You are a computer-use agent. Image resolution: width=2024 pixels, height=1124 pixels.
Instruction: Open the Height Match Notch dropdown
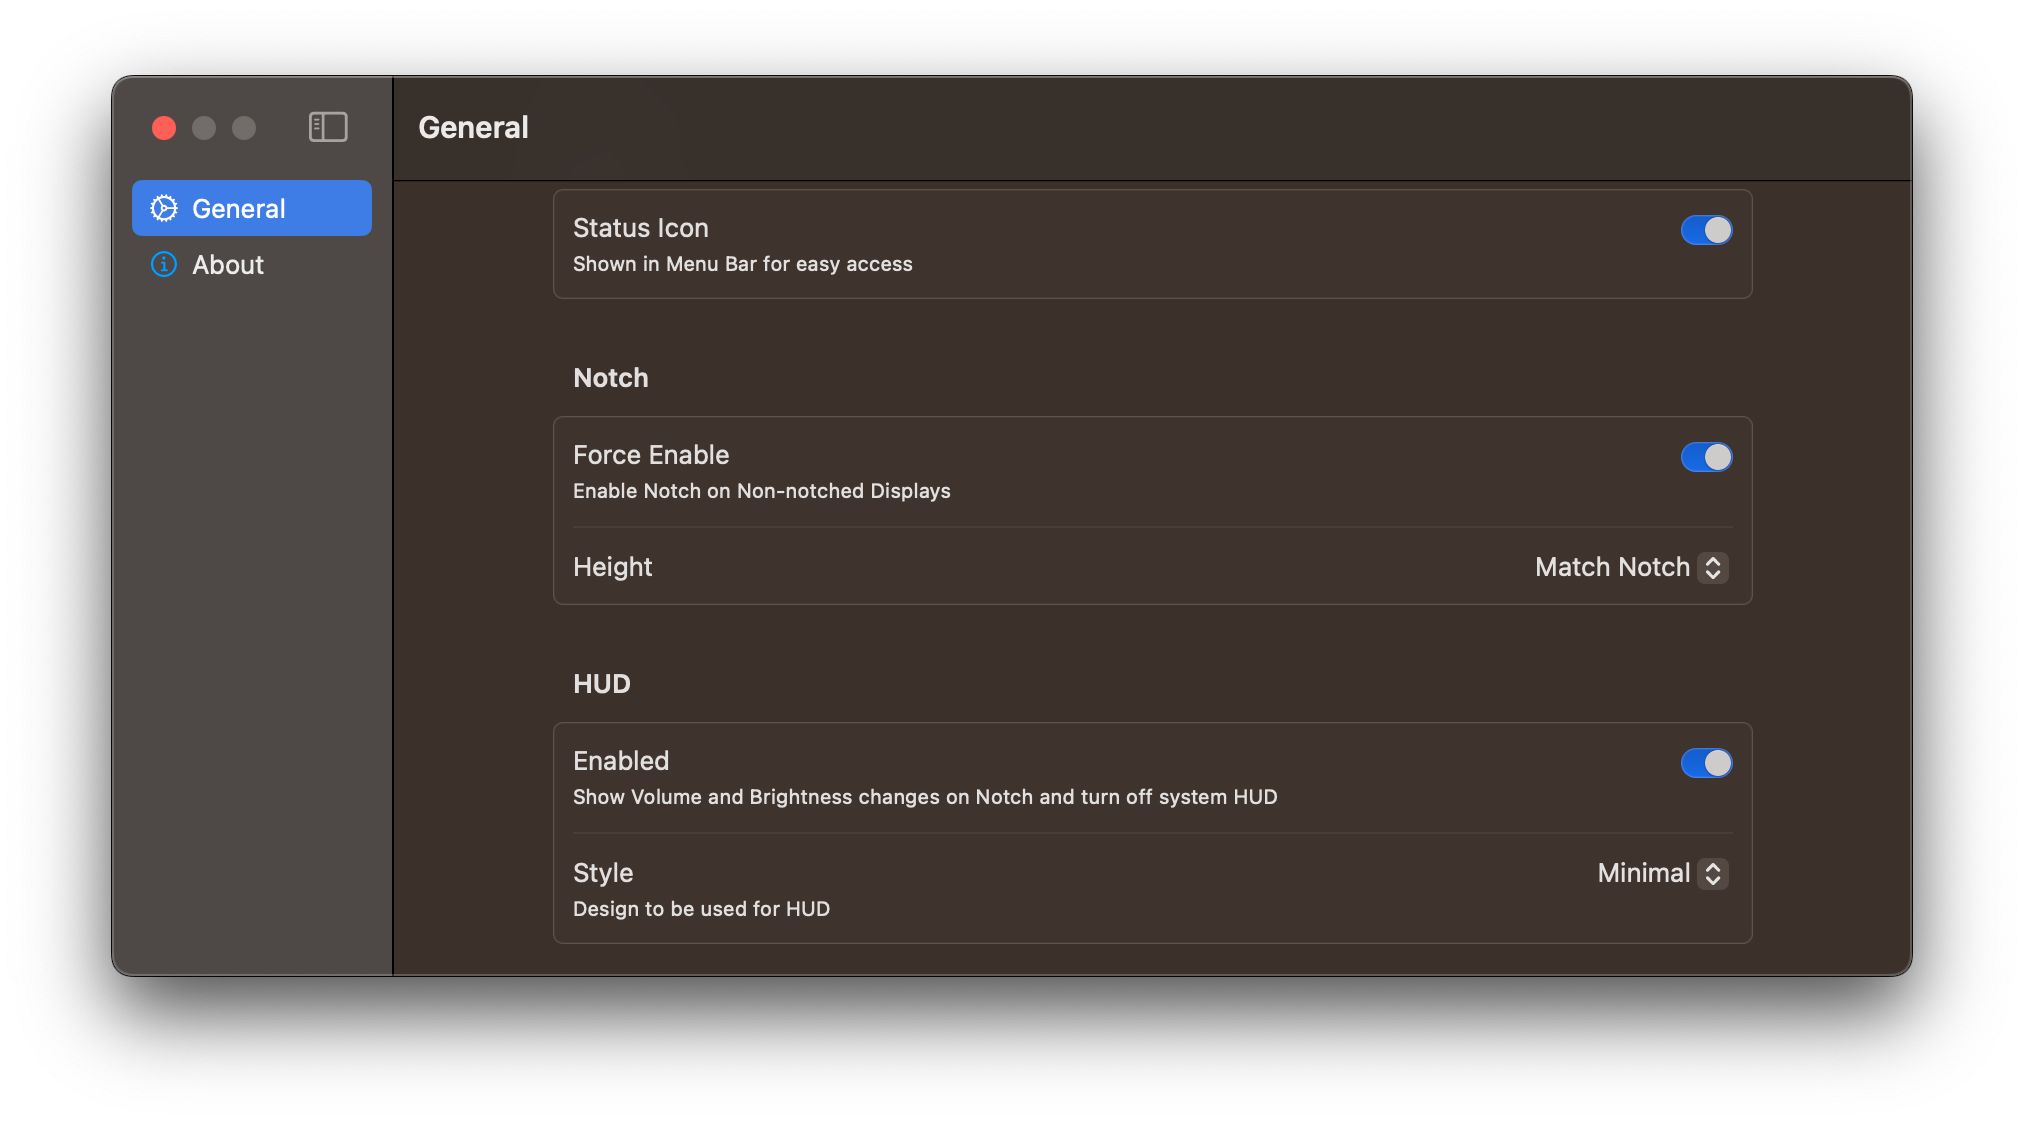[x=1630, y=567]
